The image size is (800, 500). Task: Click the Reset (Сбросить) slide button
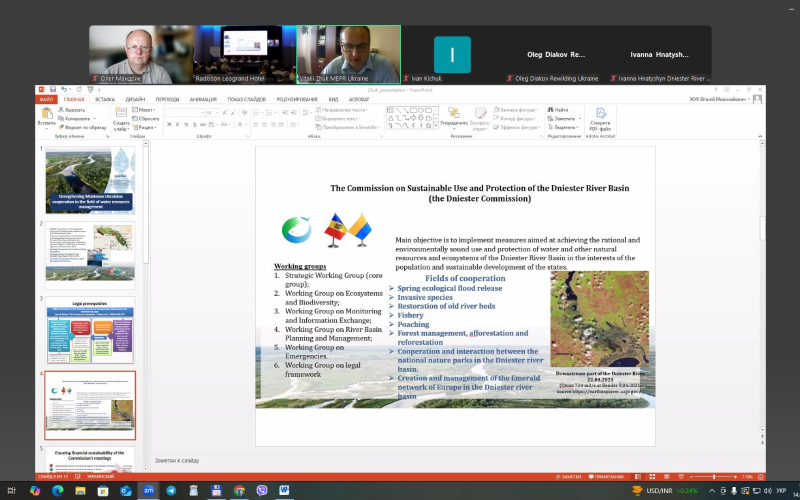click(145, 119)
